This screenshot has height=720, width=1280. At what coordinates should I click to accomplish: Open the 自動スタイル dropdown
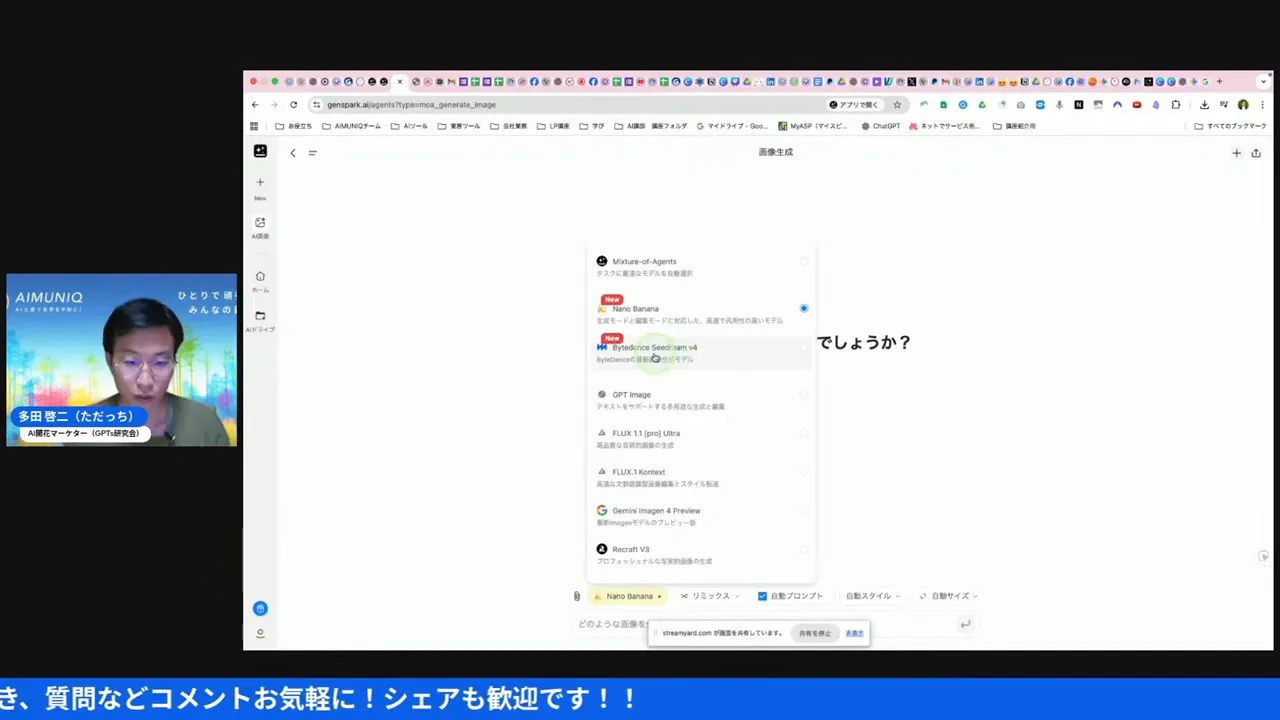tap(872, 596)
